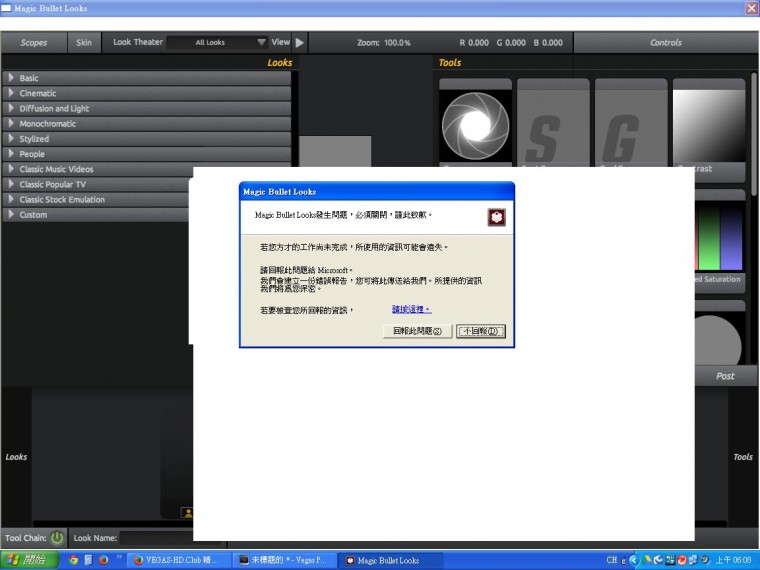Click the Look Theater button
Screen dimensions: 760x570
(x=138, y=42)
